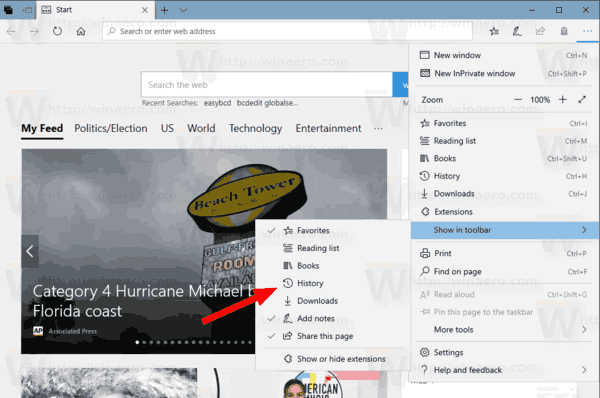Close the Settings and more ellipsis menu

point(587,31)
